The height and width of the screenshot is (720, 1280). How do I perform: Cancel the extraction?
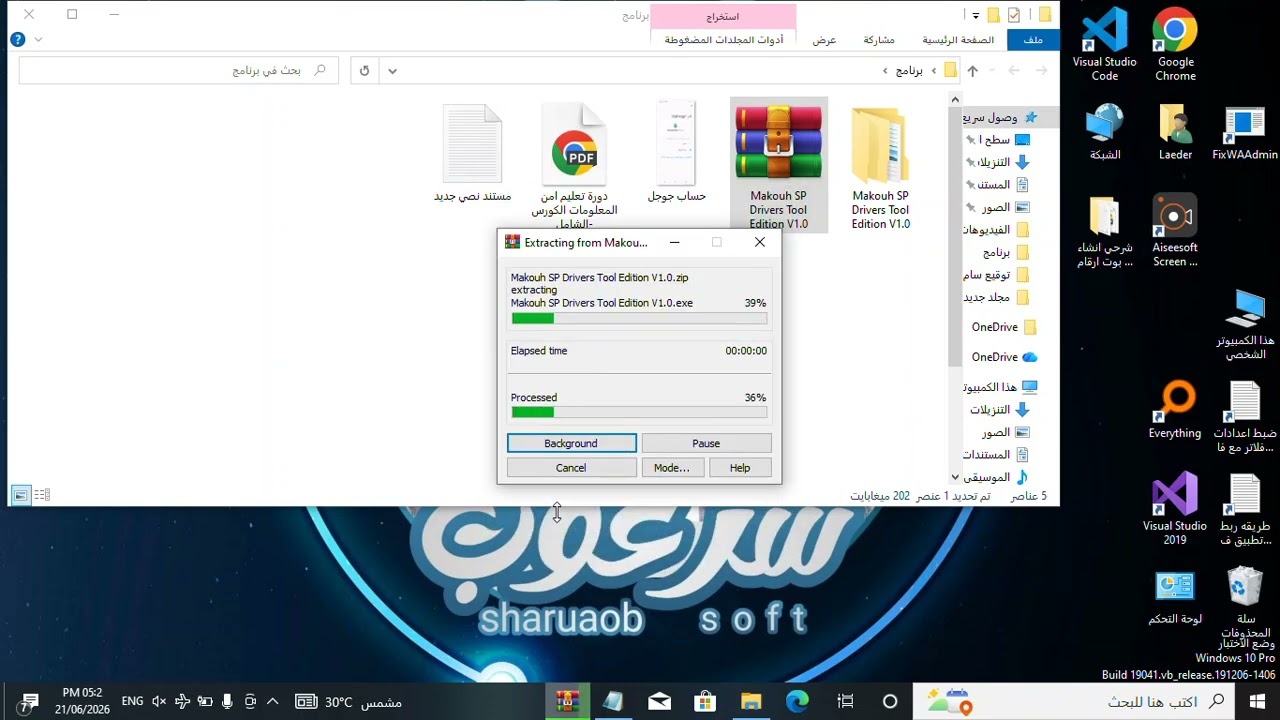pos(571,468)
